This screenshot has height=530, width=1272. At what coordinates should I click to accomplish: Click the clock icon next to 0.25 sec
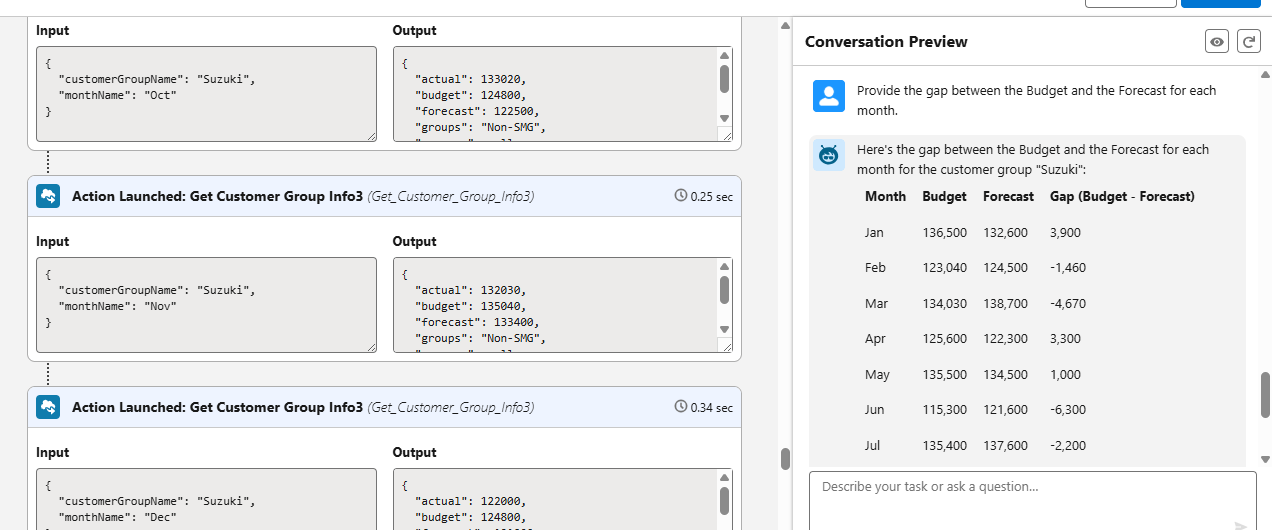[x=681, y=196]
